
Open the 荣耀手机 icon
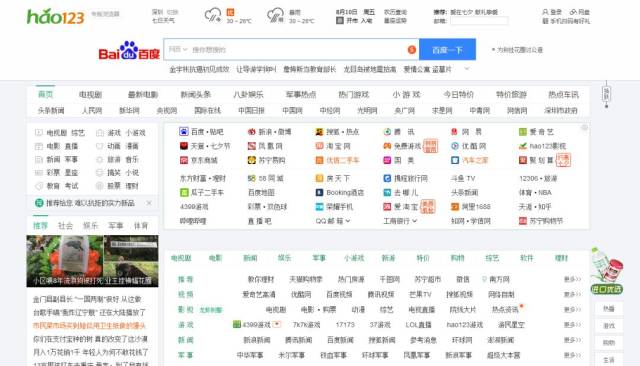pyautogui.click(x=319, y=207)
